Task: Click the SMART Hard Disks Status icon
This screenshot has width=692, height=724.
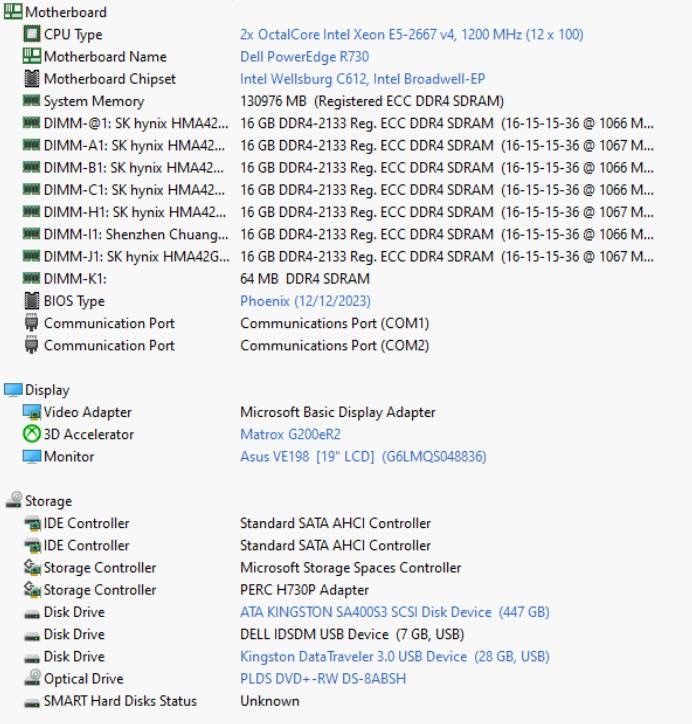Action: pos(32,703)
